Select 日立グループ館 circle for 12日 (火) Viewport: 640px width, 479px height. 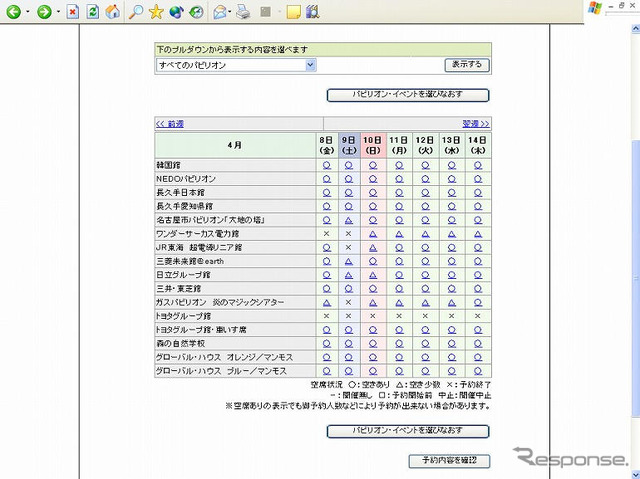[x=425, y=275]
